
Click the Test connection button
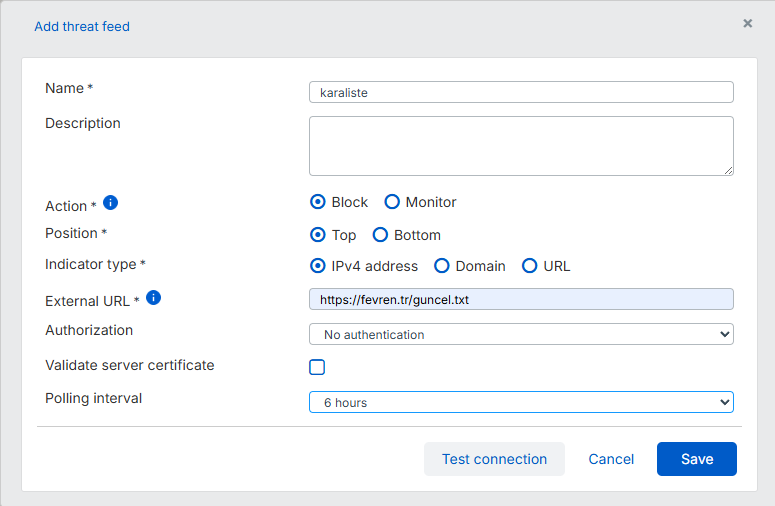494,459
